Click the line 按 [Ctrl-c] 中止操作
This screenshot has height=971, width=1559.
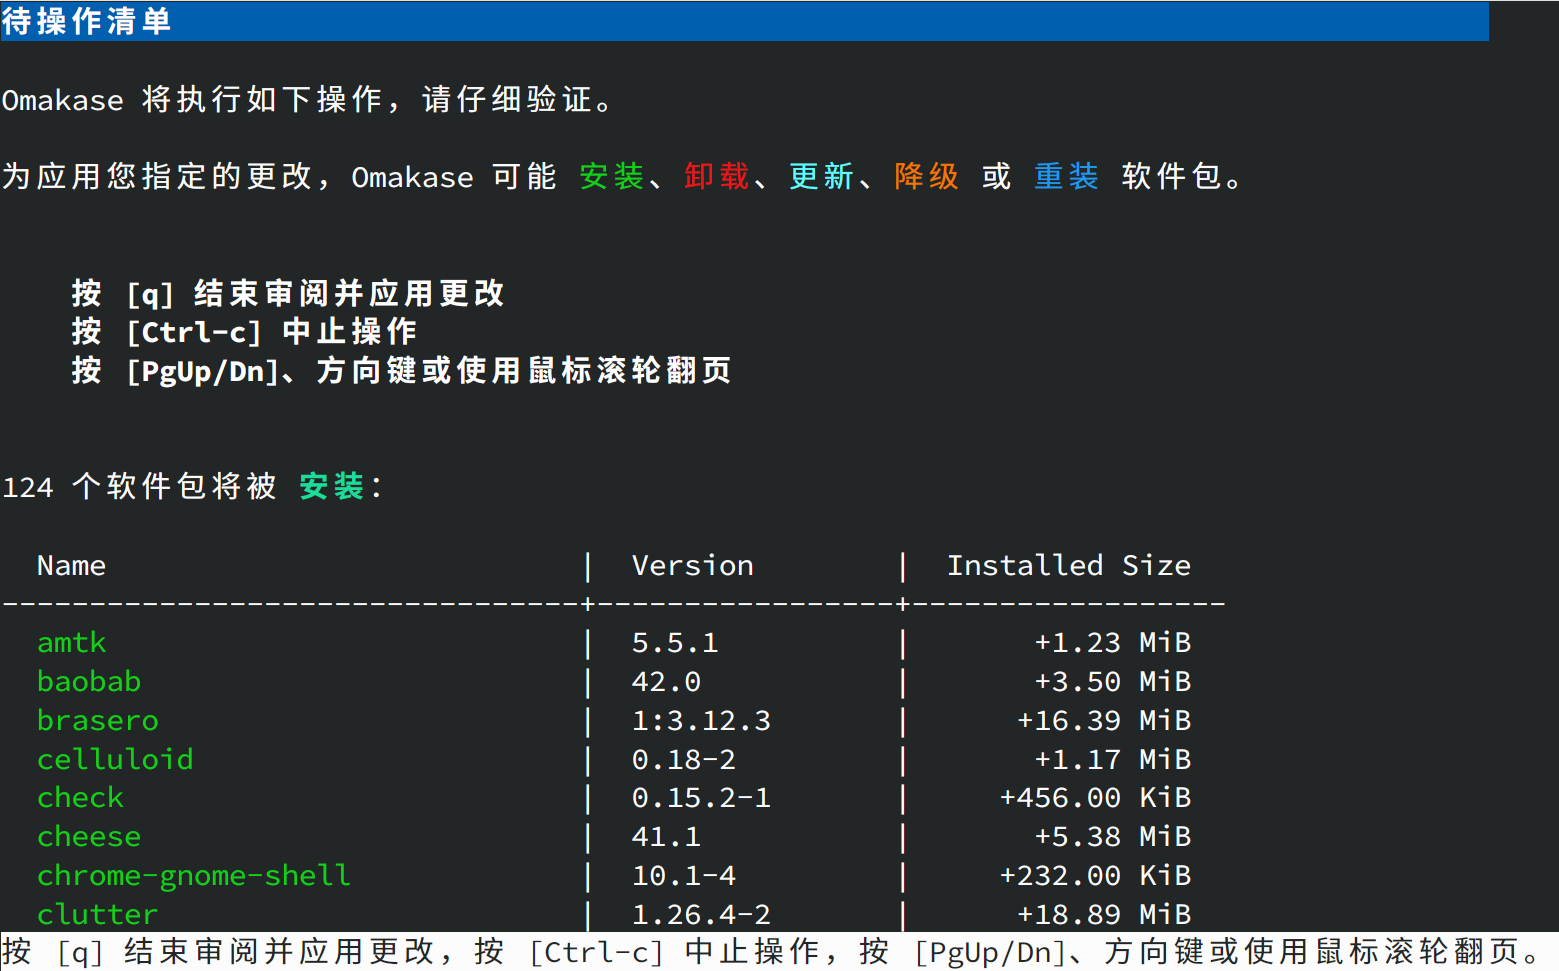pos(245,332)
